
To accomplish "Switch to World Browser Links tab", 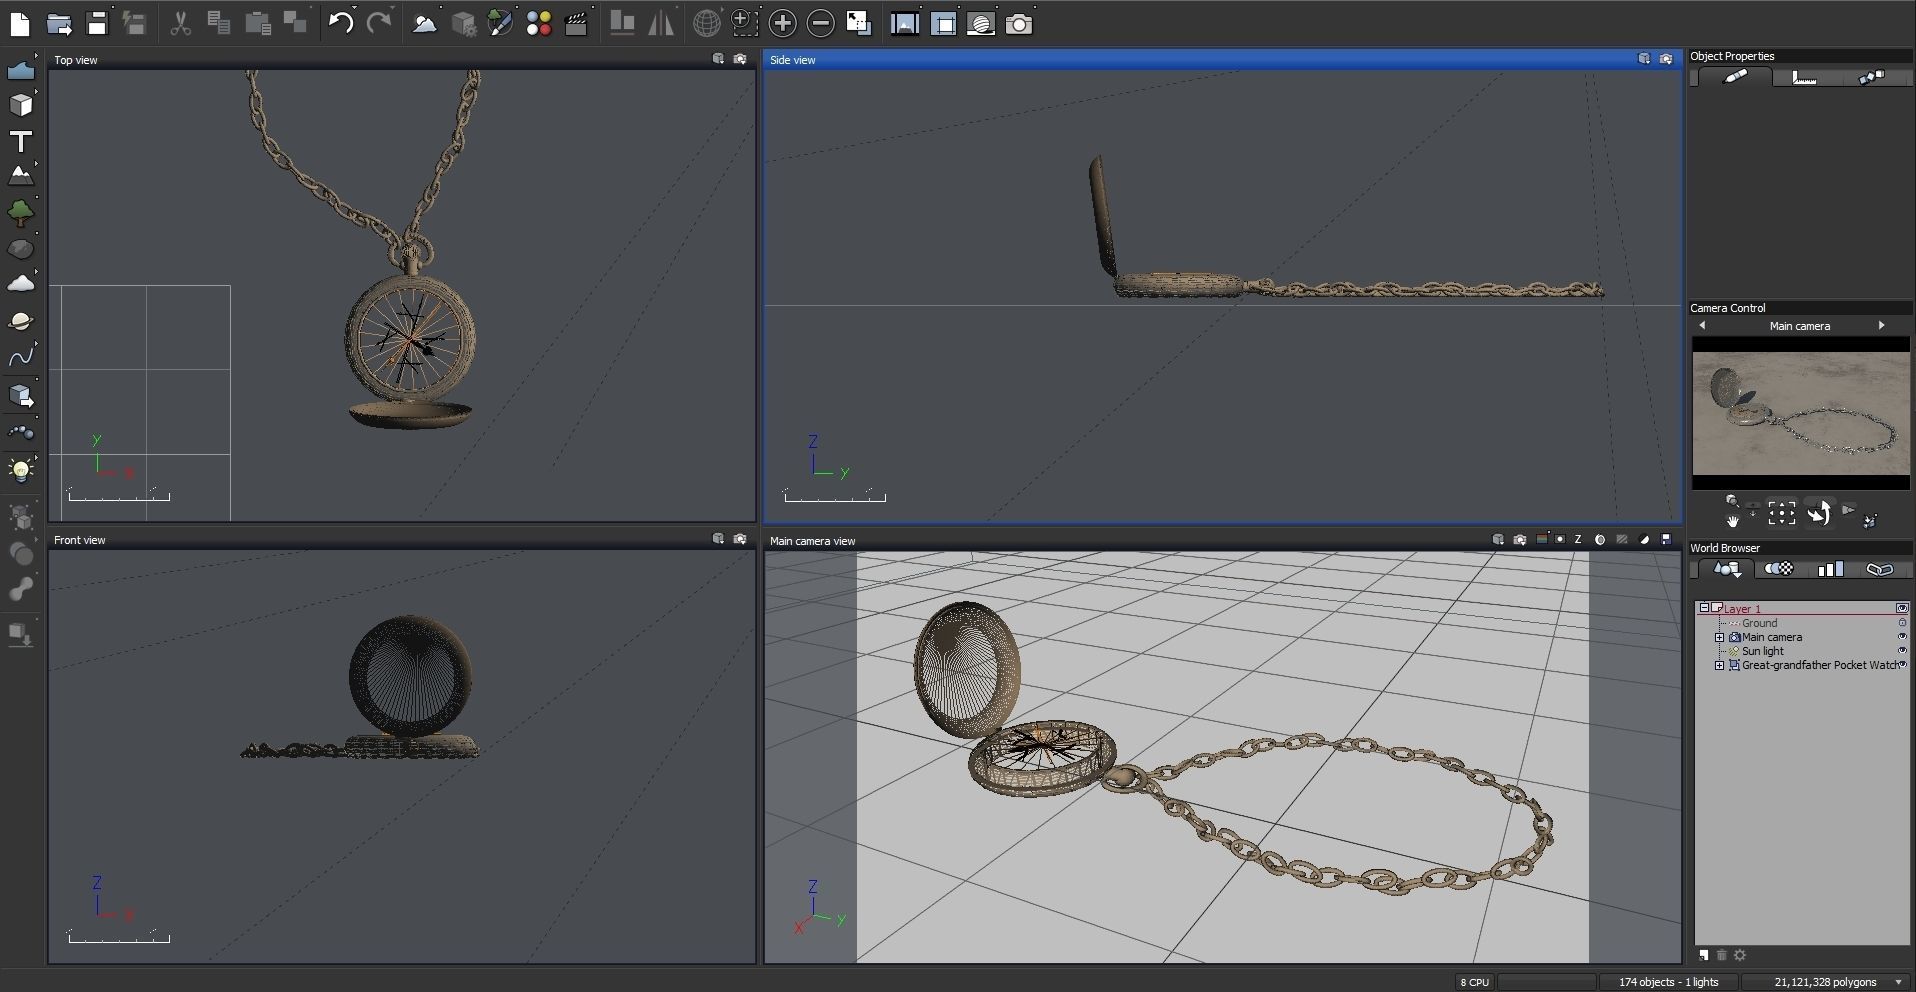I will coord(1880,569).
